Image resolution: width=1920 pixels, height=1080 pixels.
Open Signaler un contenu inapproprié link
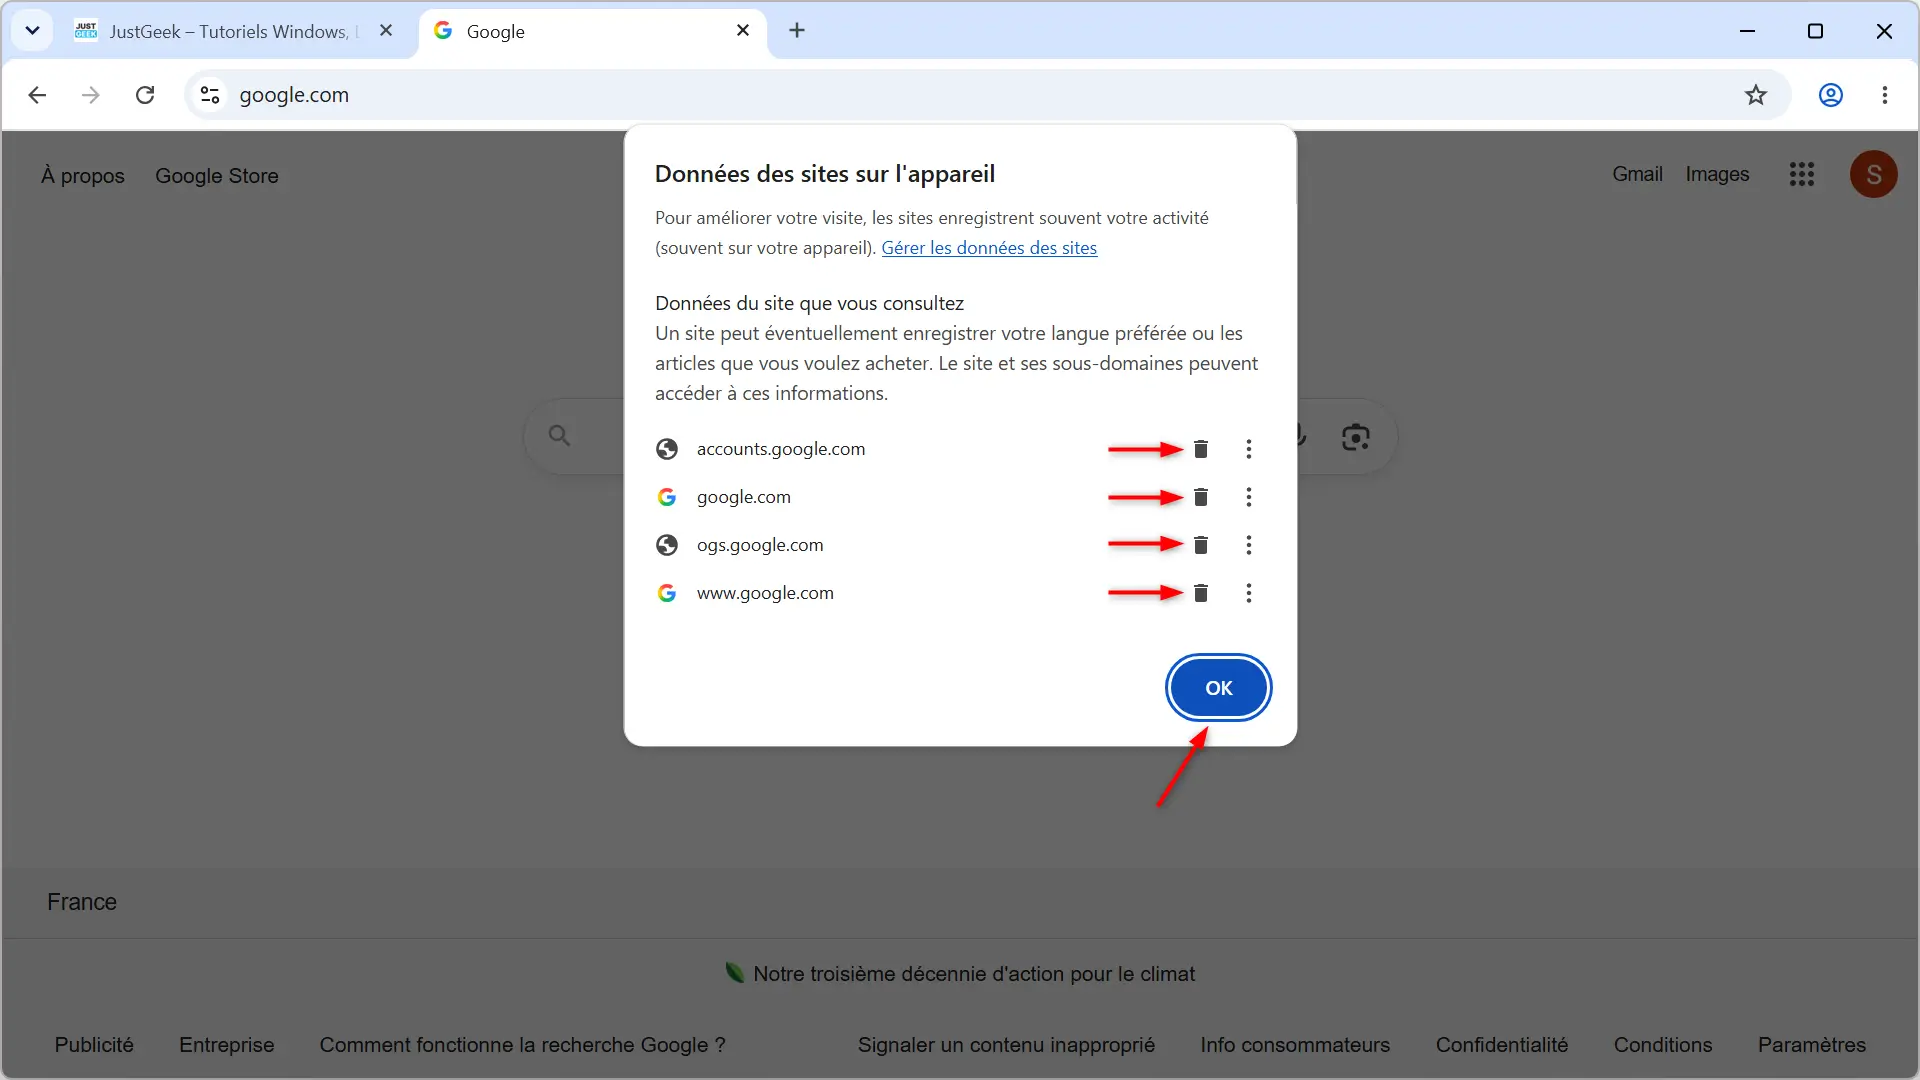(1006, 1045)
